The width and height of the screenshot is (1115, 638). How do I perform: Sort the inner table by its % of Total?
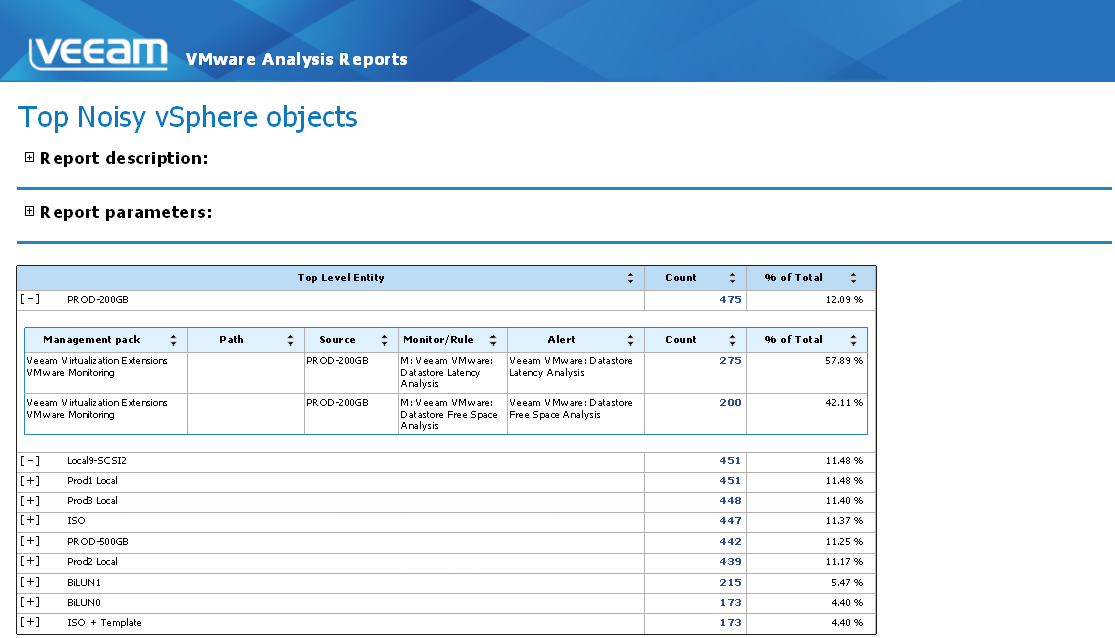pos(853,340)
